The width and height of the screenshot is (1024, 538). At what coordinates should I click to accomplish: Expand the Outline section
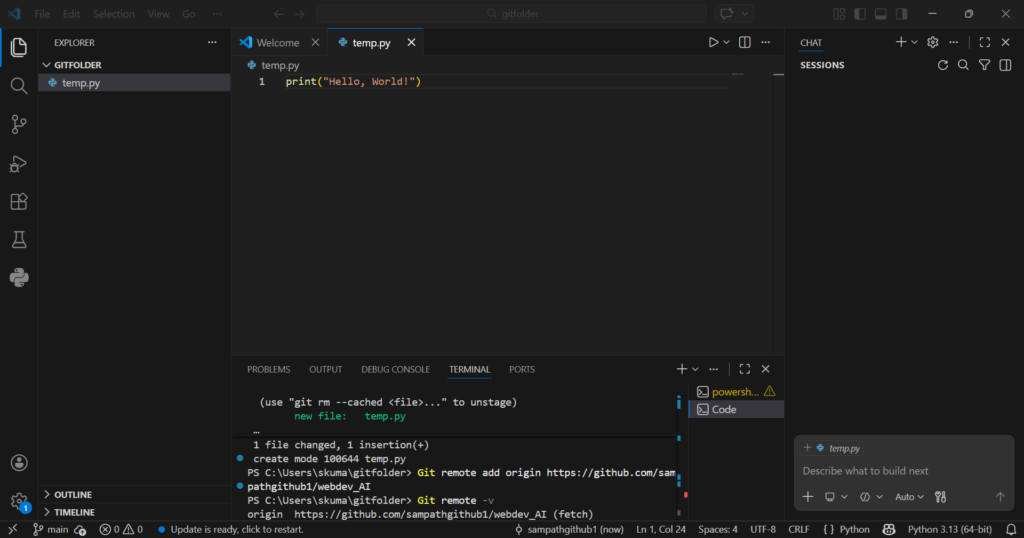tap(73, 494)
